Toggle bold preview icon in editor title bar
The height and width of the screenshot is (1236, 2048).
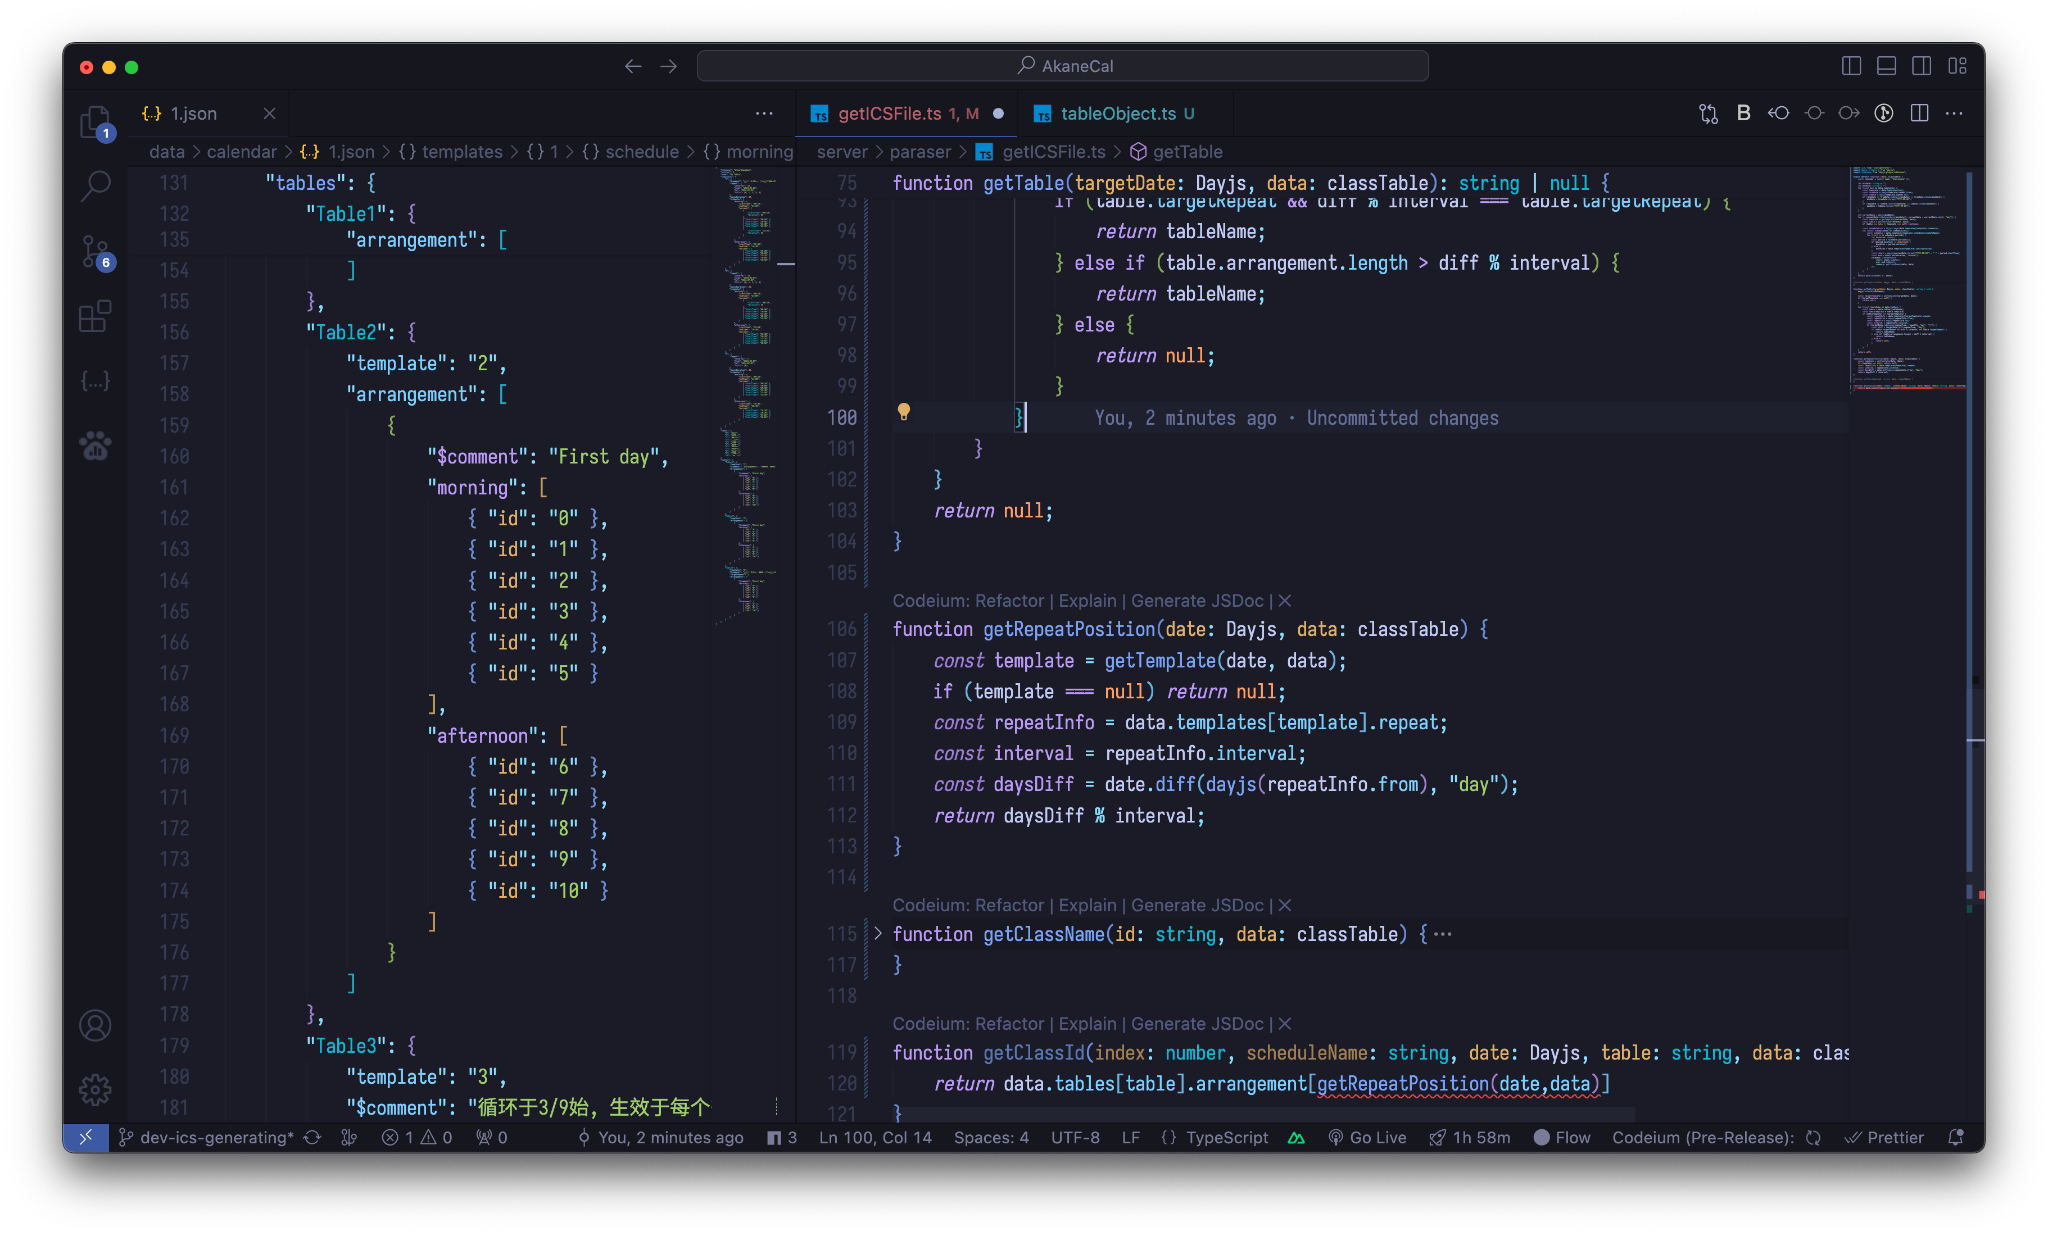pos(1744,113)
